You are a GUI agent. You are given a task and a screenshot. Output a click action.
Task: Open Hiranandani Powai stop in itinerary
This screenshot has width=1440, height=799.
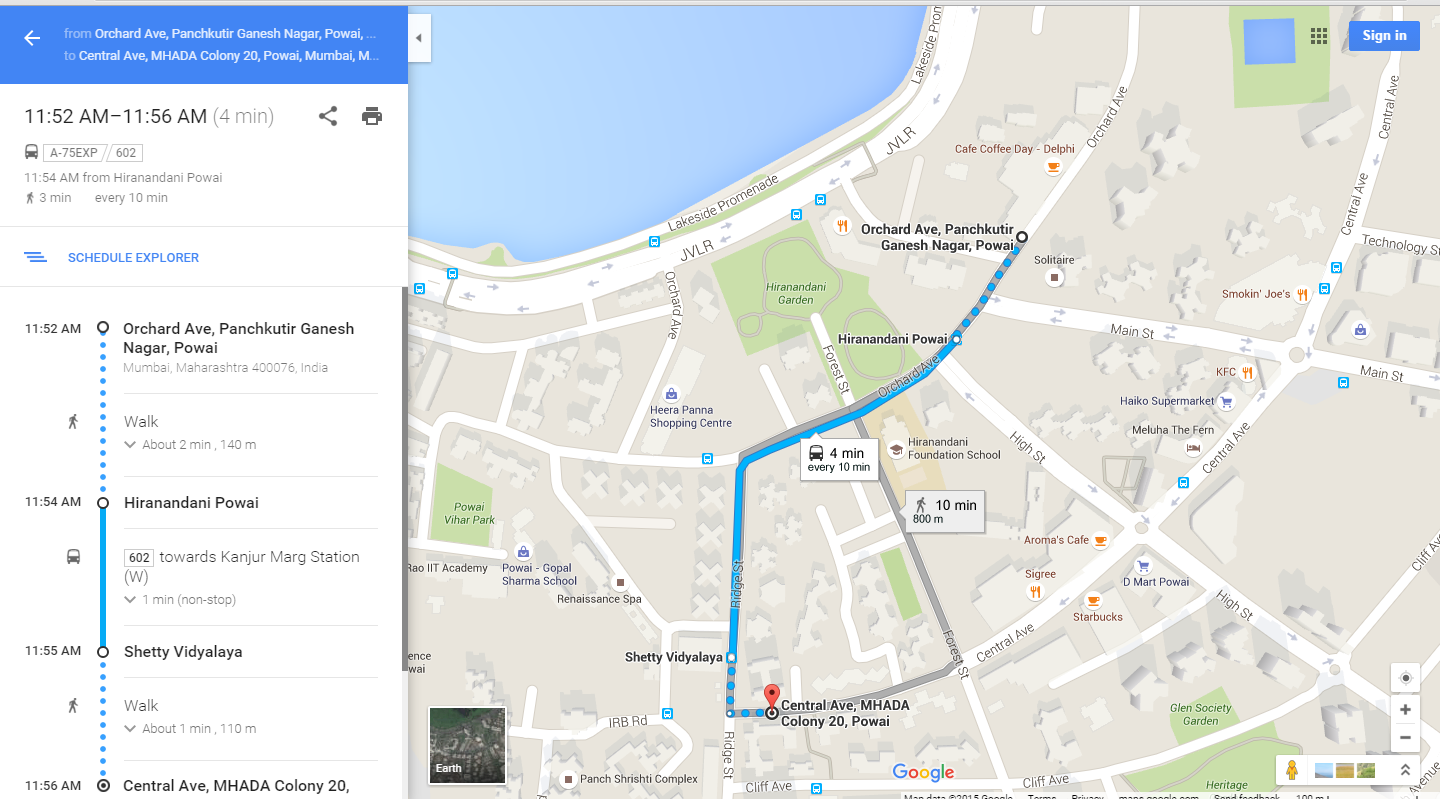pos(191,502)
